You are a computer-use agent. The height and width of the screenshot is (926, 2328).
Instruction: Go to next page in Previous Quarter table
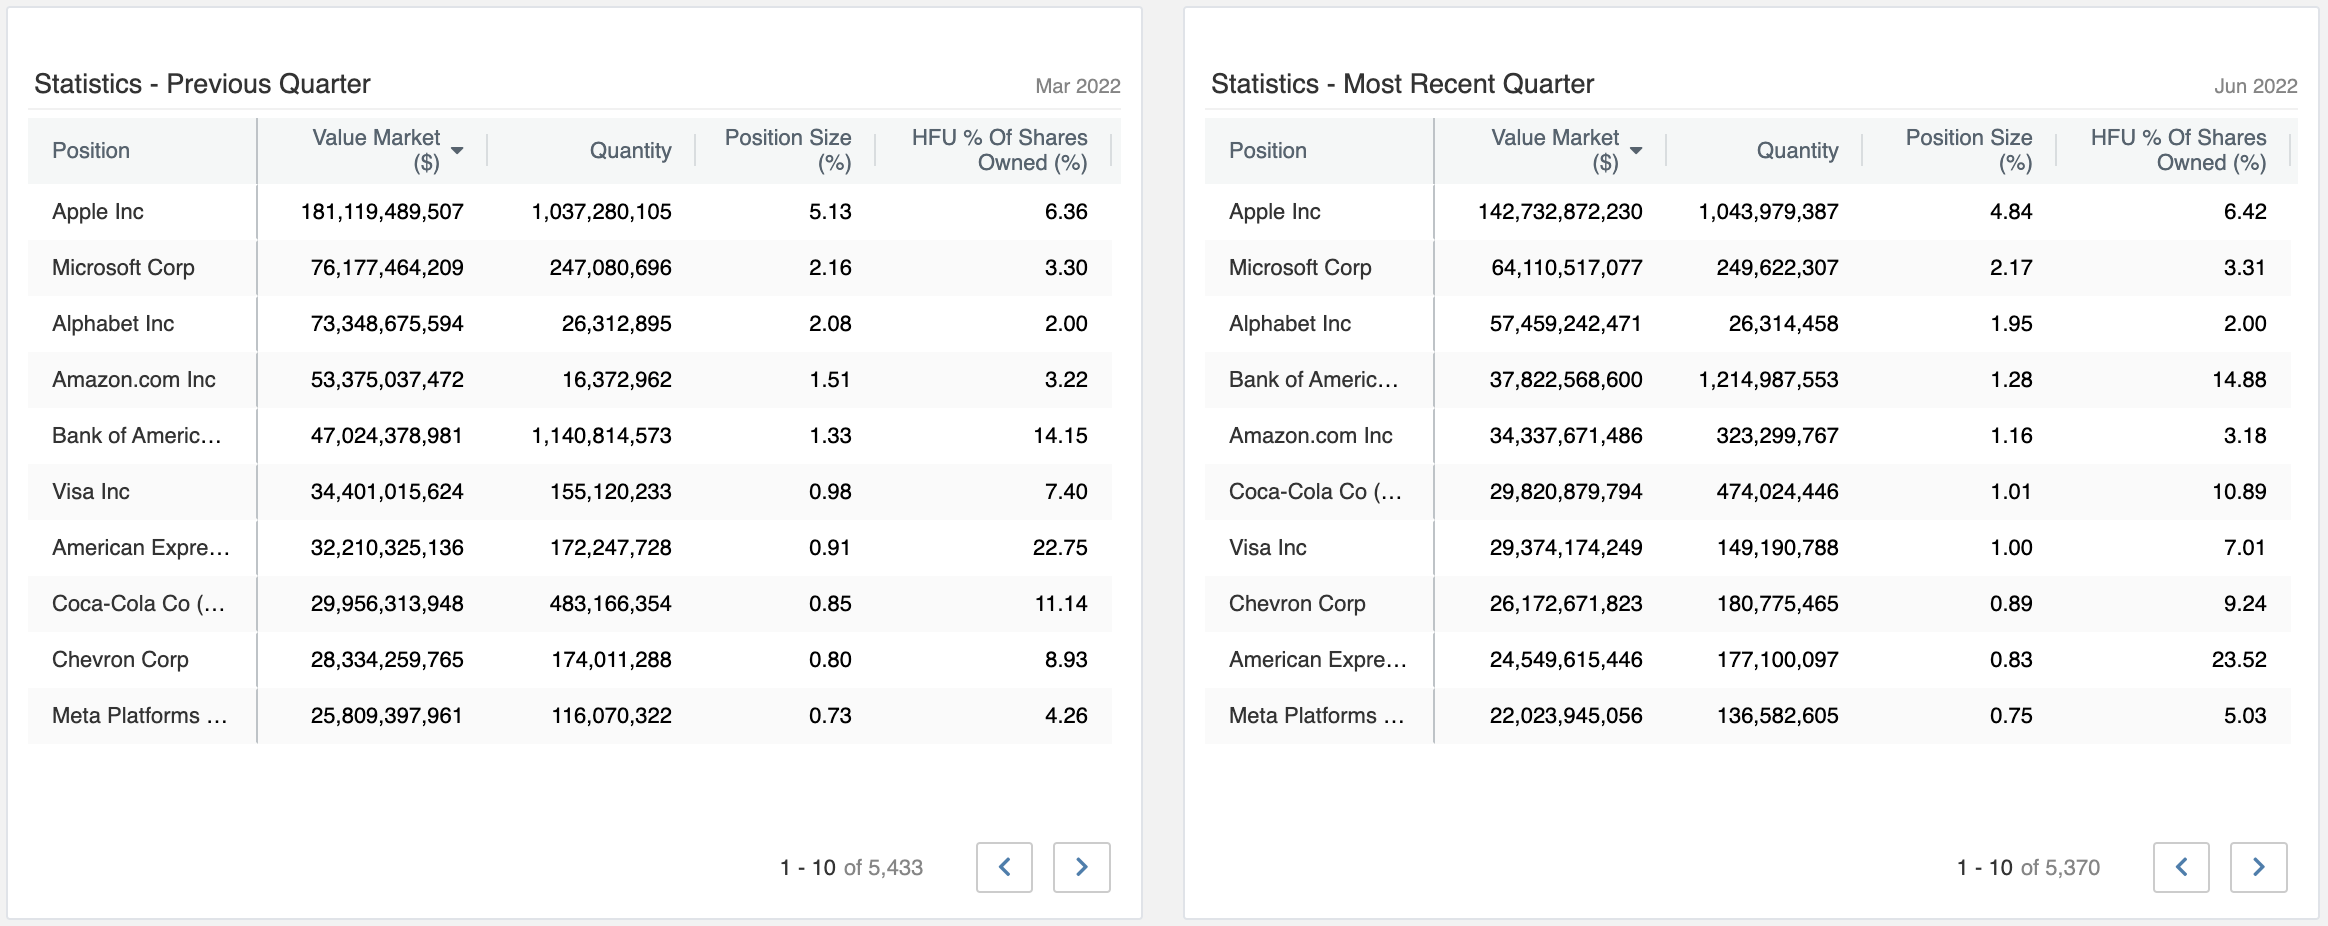pyautogui.click(x=1081, y=867)
